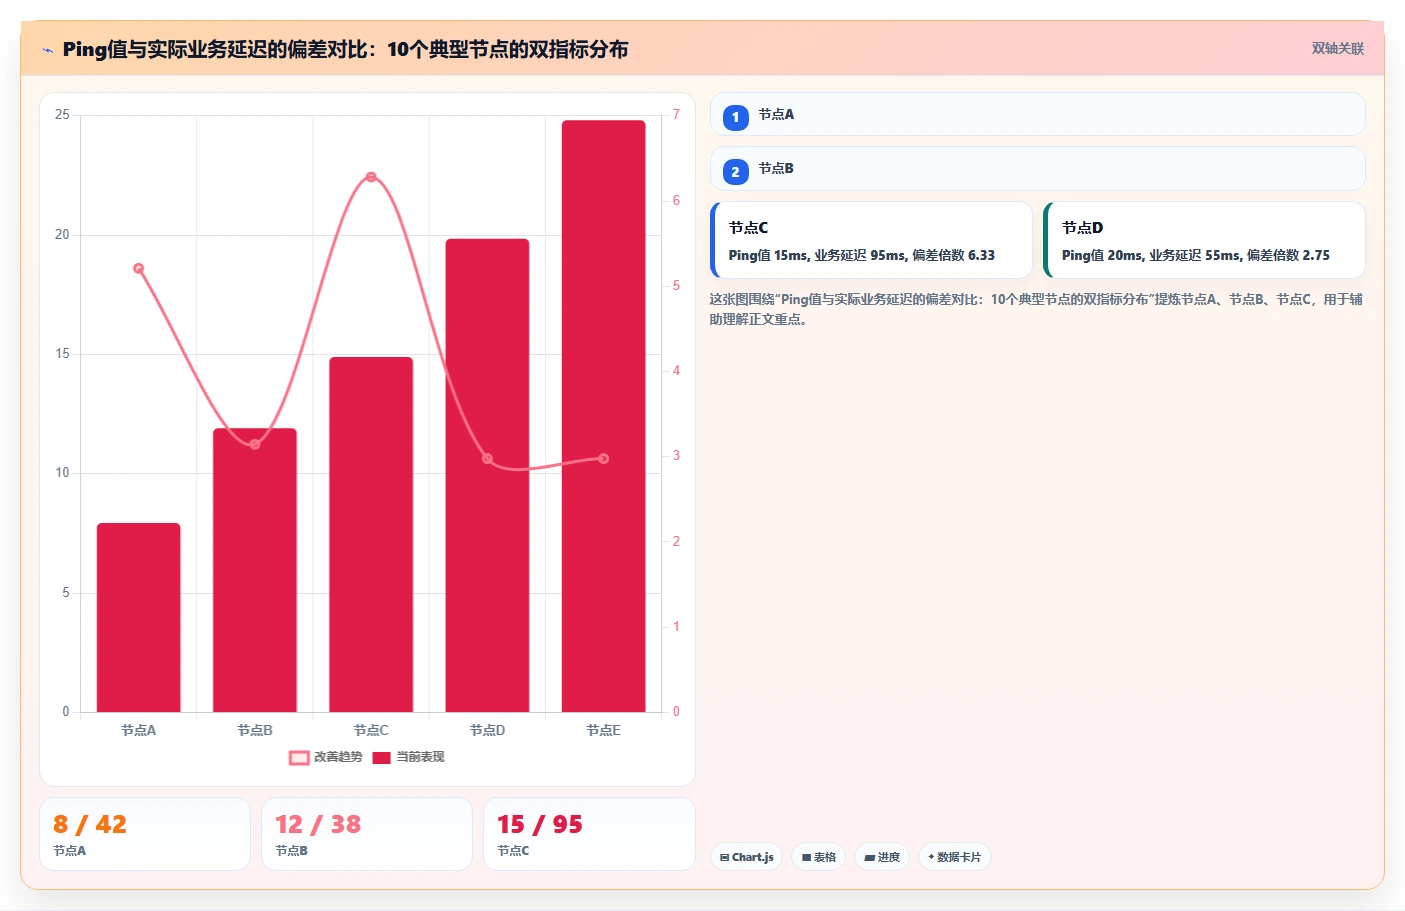Click the 节点A bar in the chart
Image resolution: width=1405 pixels, height=911 pixels.
point(138,617)
